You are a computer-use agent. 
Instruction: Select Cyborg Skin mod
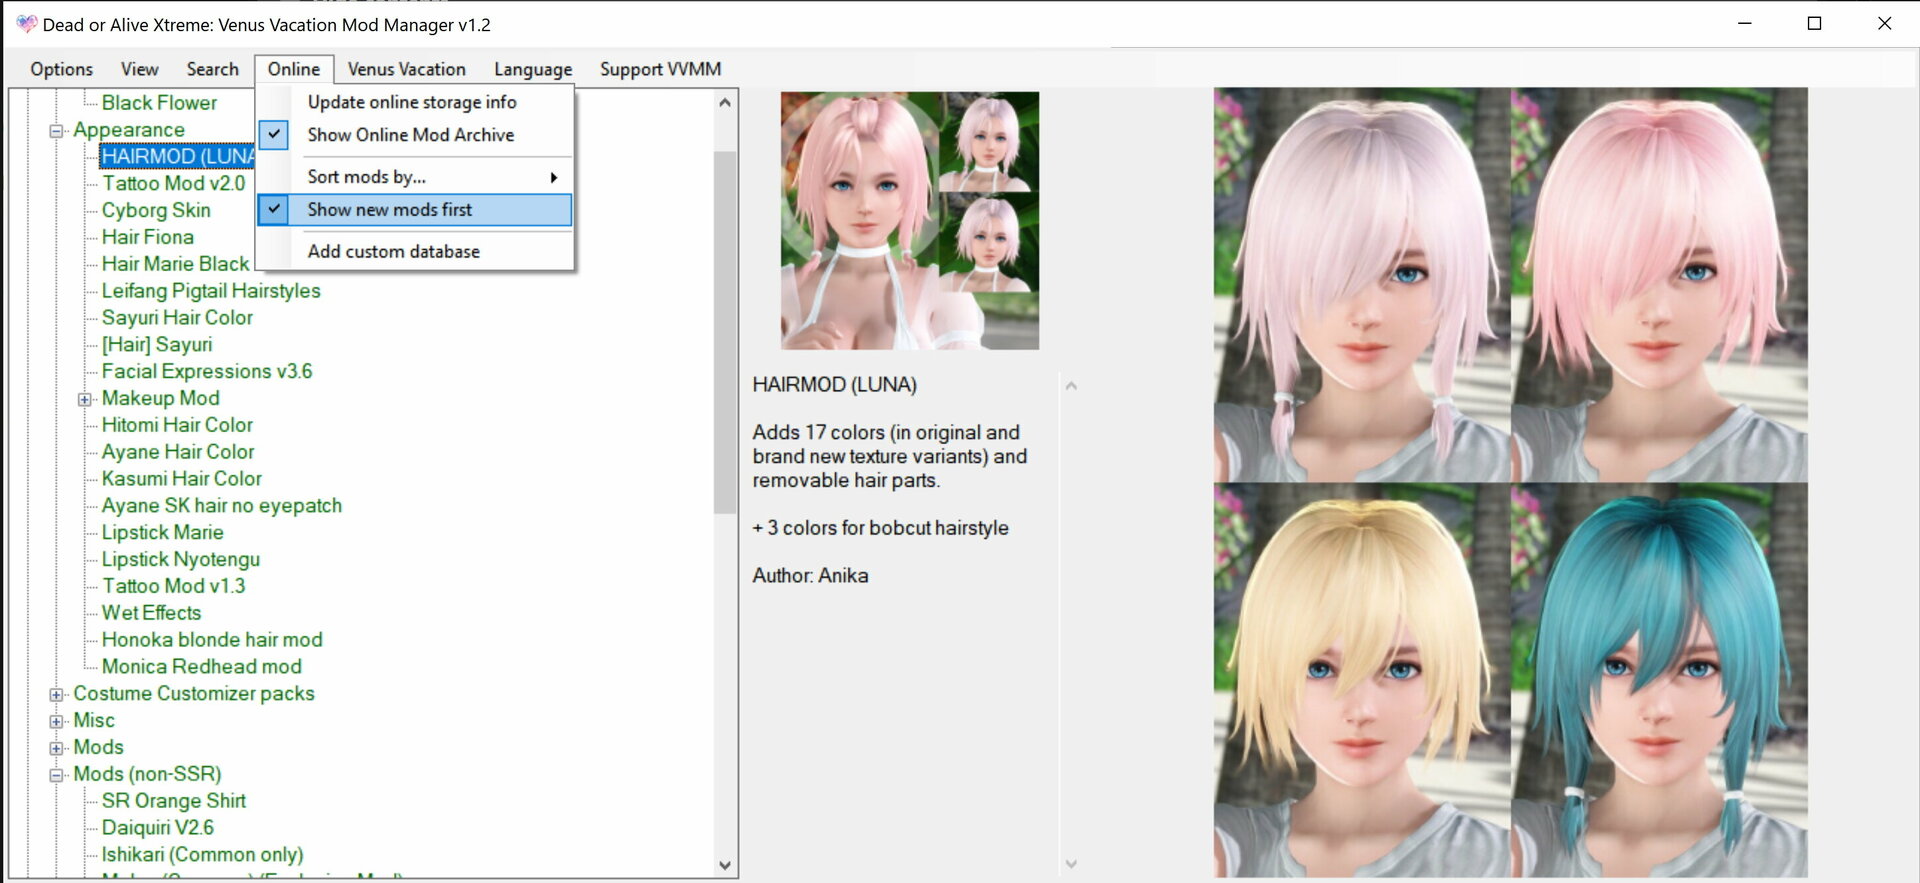pyautogui.click(x=156, y=210)
